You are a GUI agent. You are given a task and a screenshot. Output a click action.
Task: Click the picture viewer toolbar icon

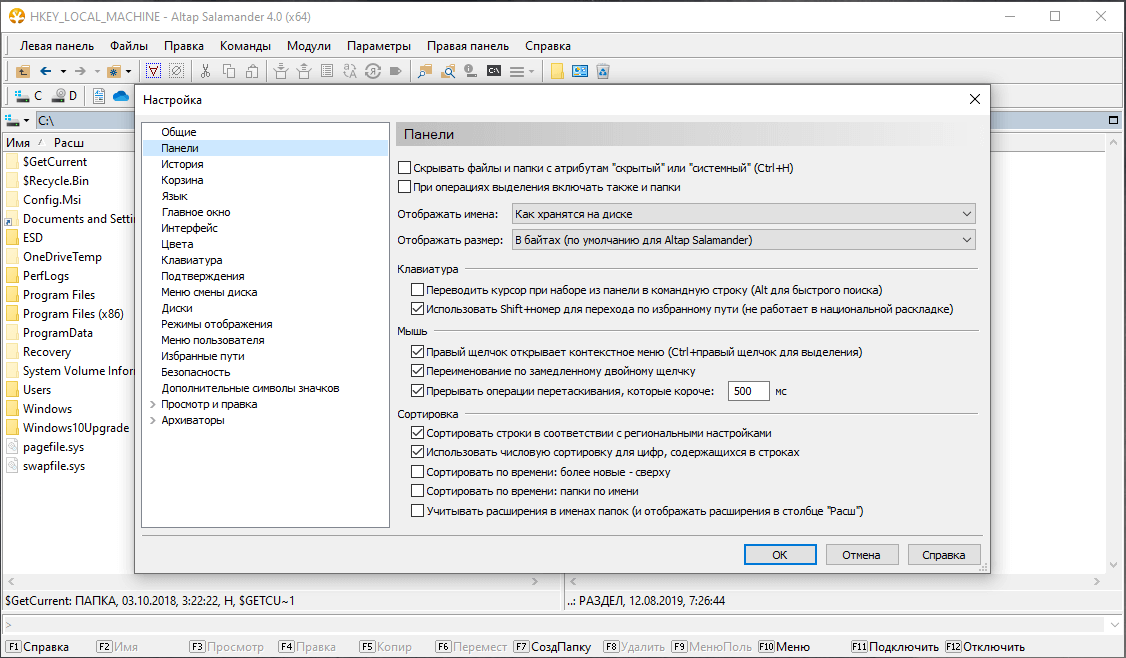coord(580,71)
